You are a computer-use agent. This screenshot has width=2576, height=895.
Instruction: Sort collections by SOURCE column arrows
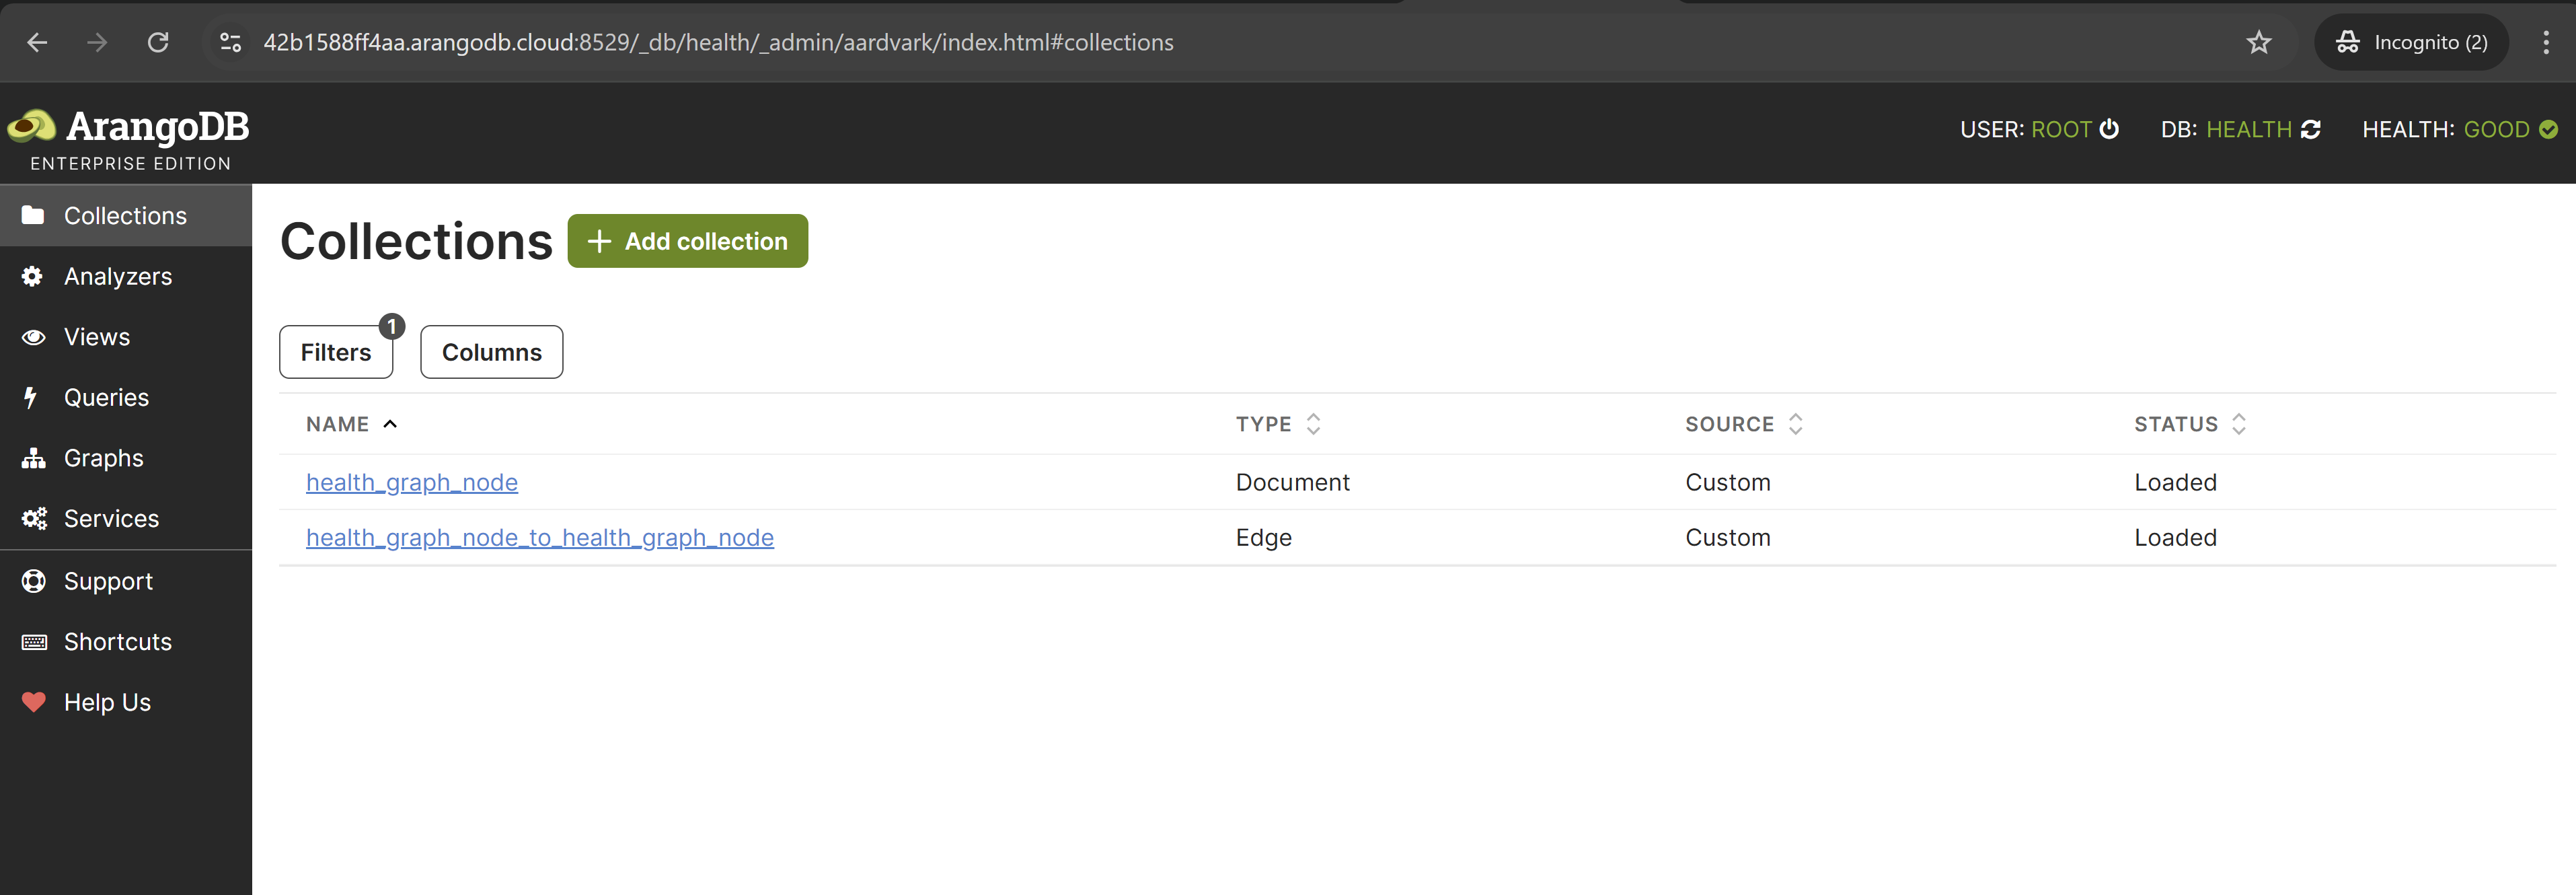[1796, 424]
